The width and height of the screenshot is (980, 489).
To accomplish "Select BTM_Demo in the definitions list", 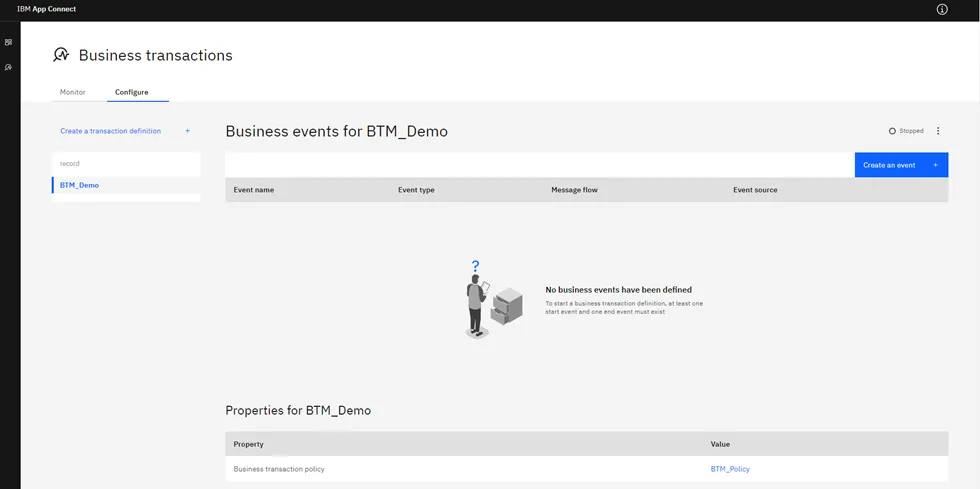I will [x=126, y=185].
